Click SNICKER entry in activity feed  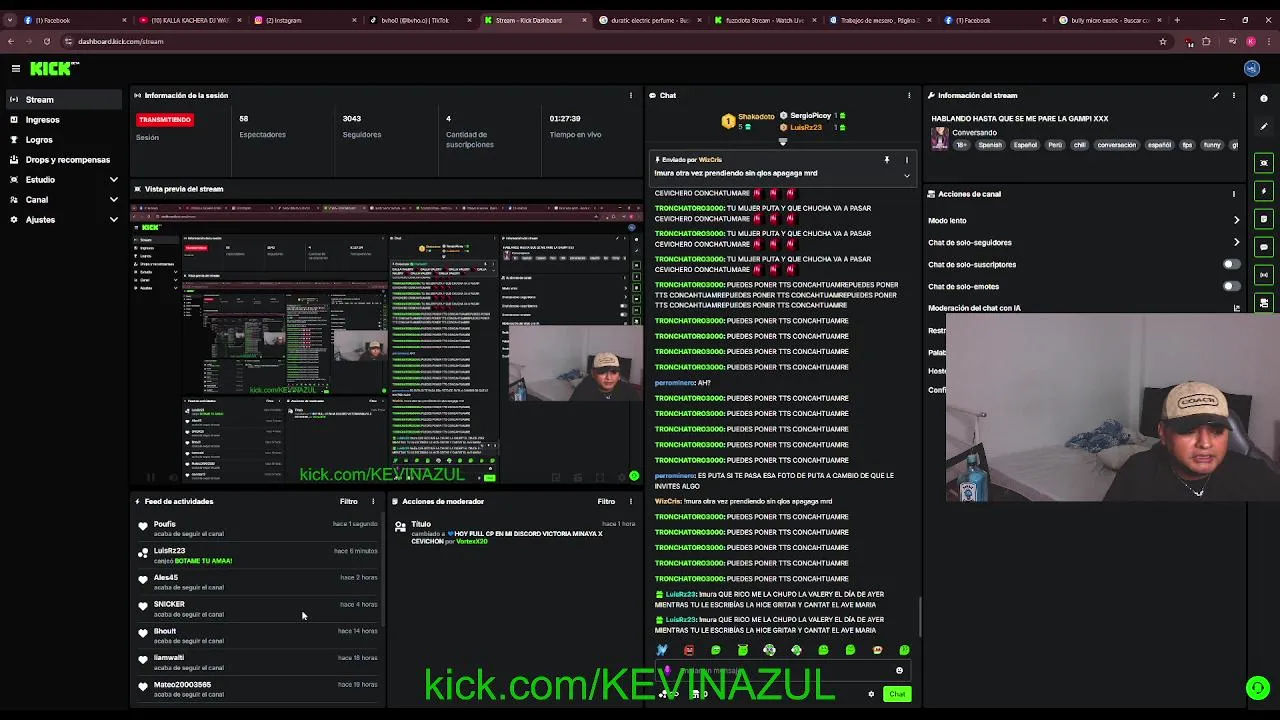pyautogui.click(x=260, y=609)
